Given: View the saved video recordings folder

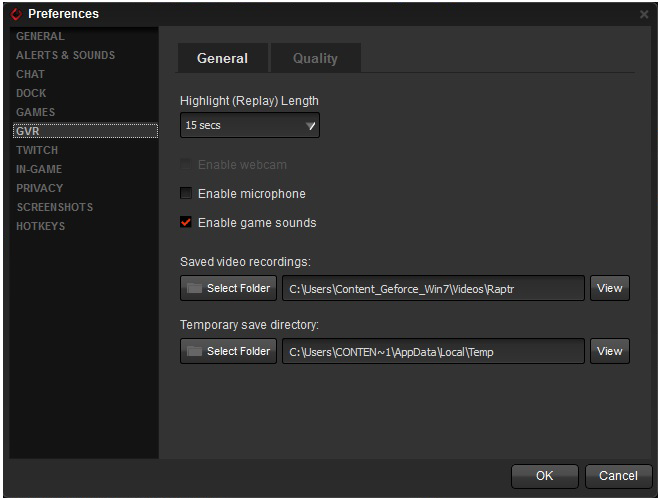Looking at the screenshot, I should [x=609, y=289].
